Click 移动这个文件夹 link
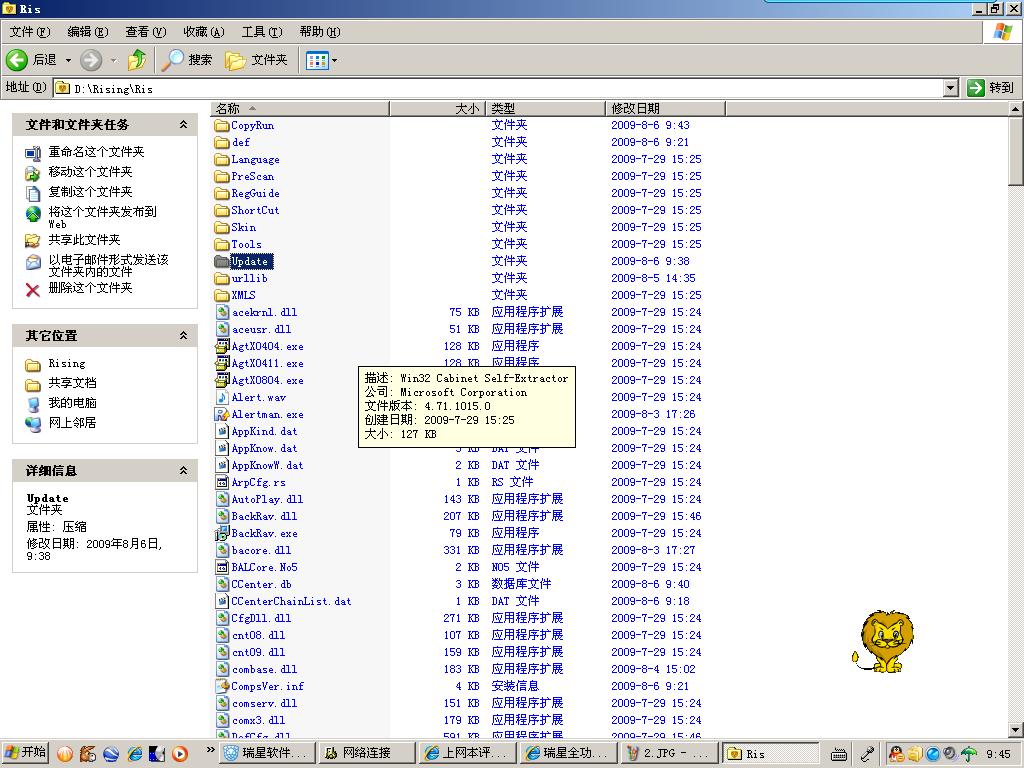Viewport: 1024px width, 768px height. [90, 172]
